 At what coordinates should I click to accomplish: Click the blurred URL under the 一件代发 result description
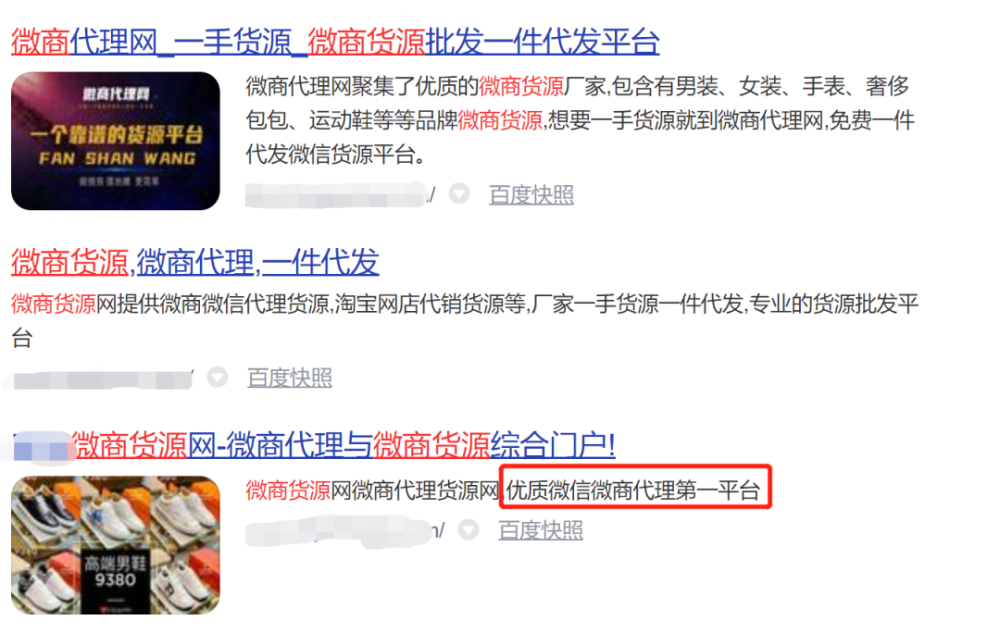coord(101,379)
